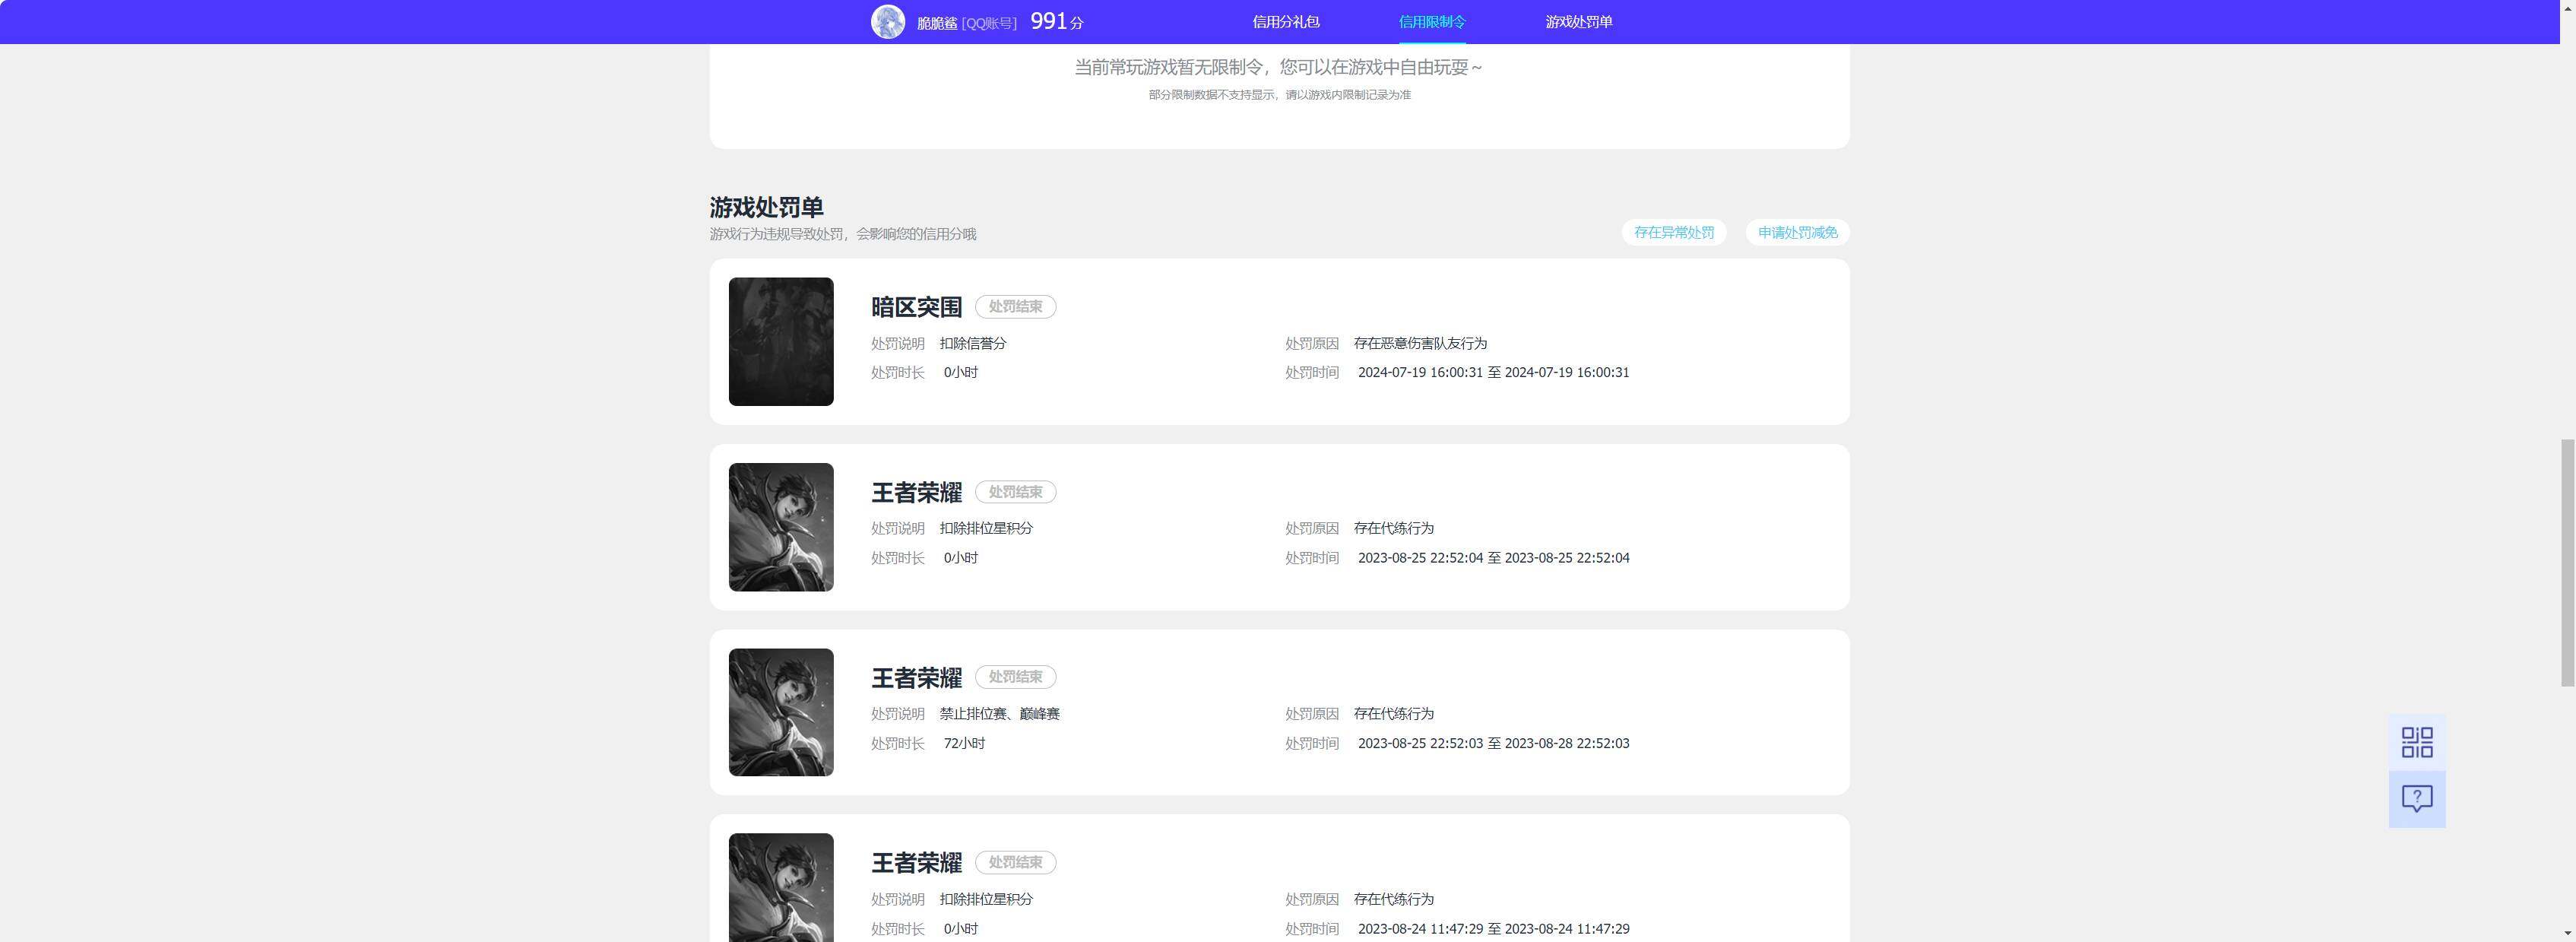Click the 暗区突围 game thumbnail

[x=781, y=342]
